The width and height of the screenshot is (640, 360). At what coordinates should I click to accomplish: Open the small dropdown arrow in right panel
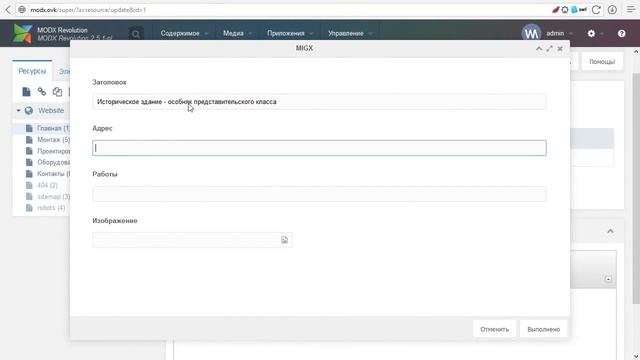pos(608,279)
